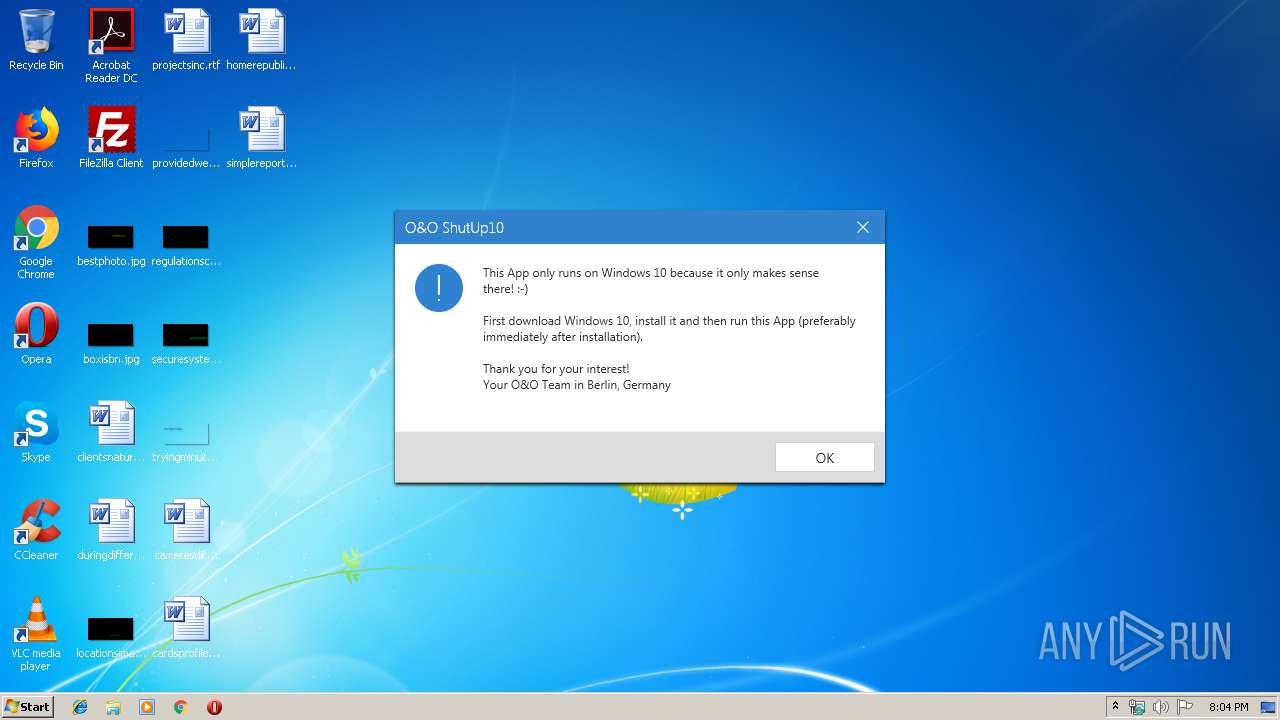Screen dimensions: 1280x720
Task: Open the Action Center flag icon
Action: point(1185,707)
